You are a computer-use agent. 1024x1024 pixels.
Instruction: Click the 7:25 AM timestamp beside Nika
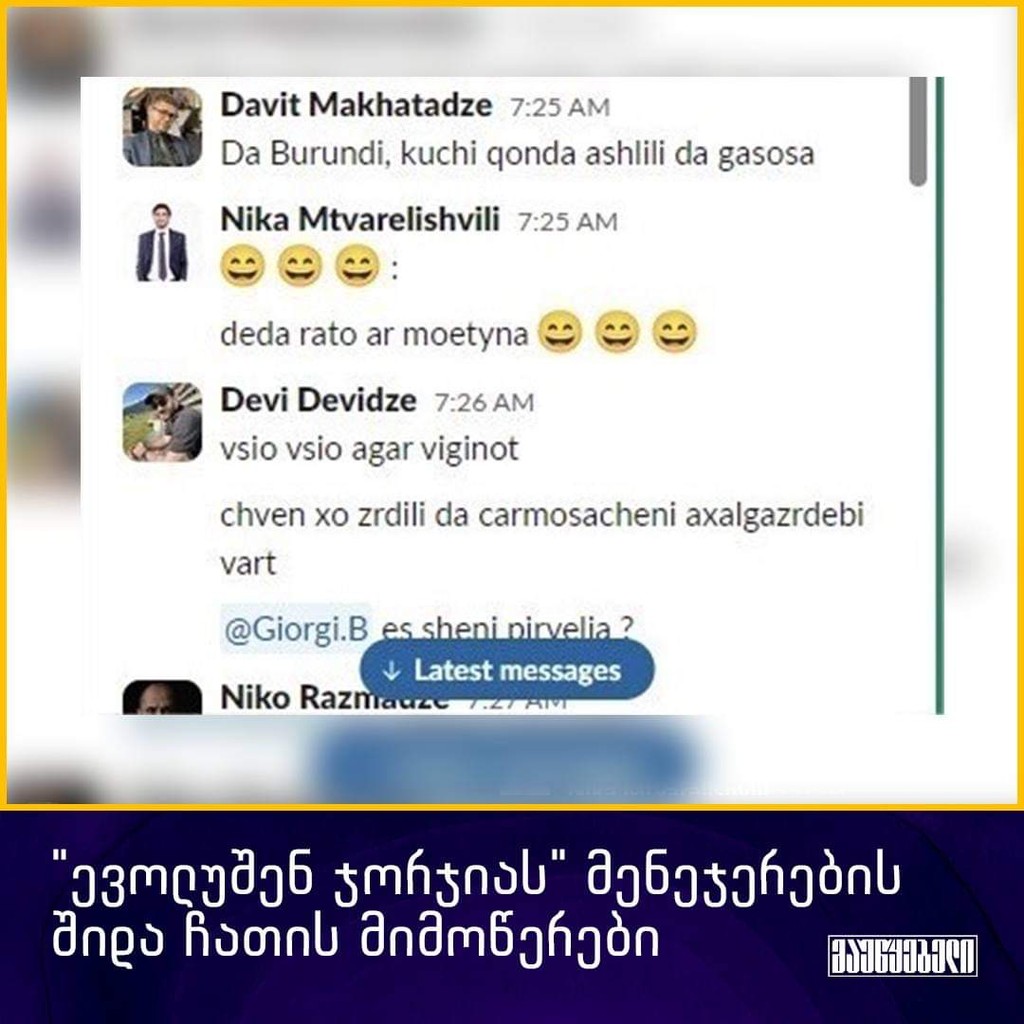point(568,222)
